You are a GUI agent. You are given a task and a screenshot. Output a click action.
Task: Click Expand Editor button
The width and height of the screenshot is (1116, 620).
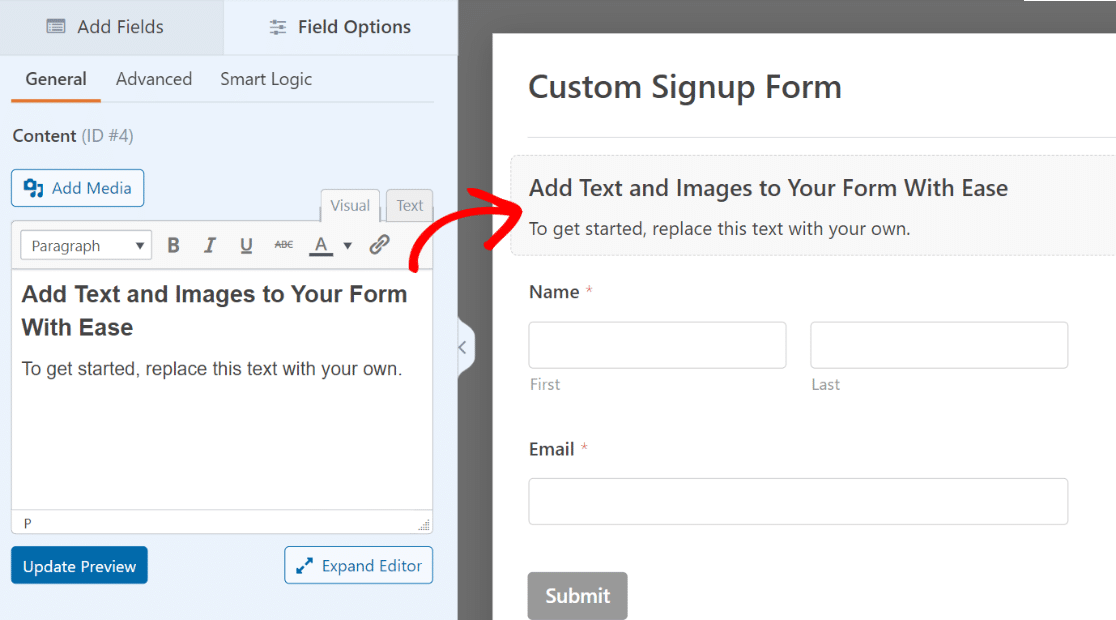pos(358,566)
